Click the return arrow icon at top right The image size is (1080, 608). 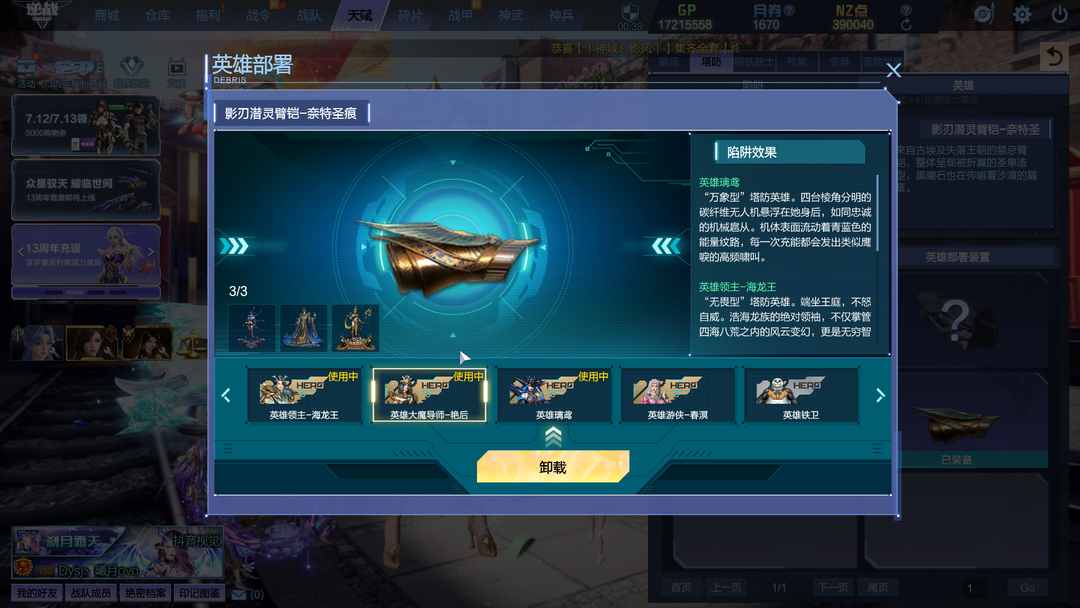pos(1054,56)
